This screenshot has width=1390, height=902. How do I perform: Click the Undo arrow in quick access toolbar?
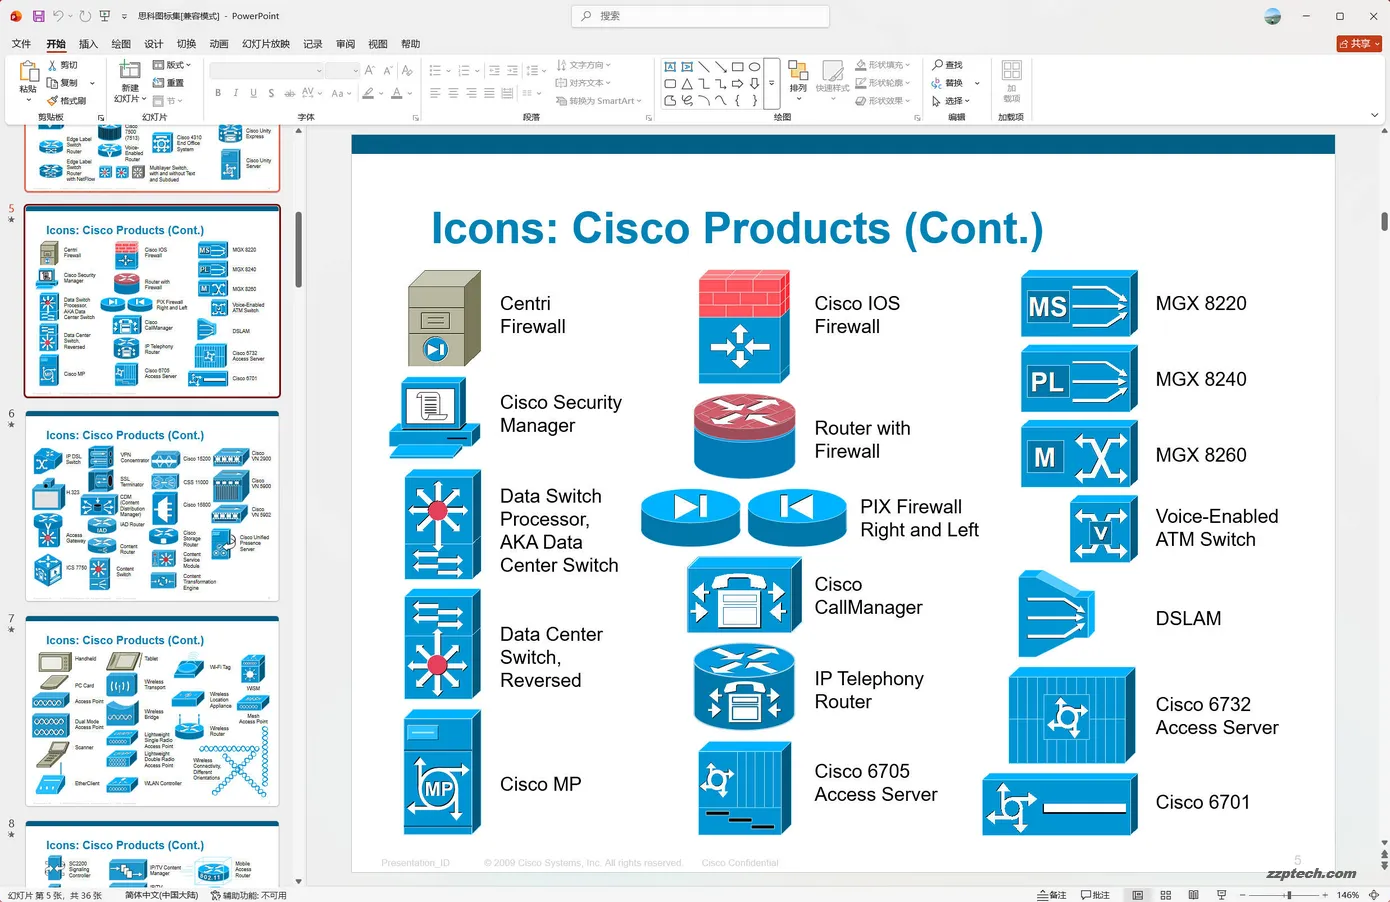59,16
